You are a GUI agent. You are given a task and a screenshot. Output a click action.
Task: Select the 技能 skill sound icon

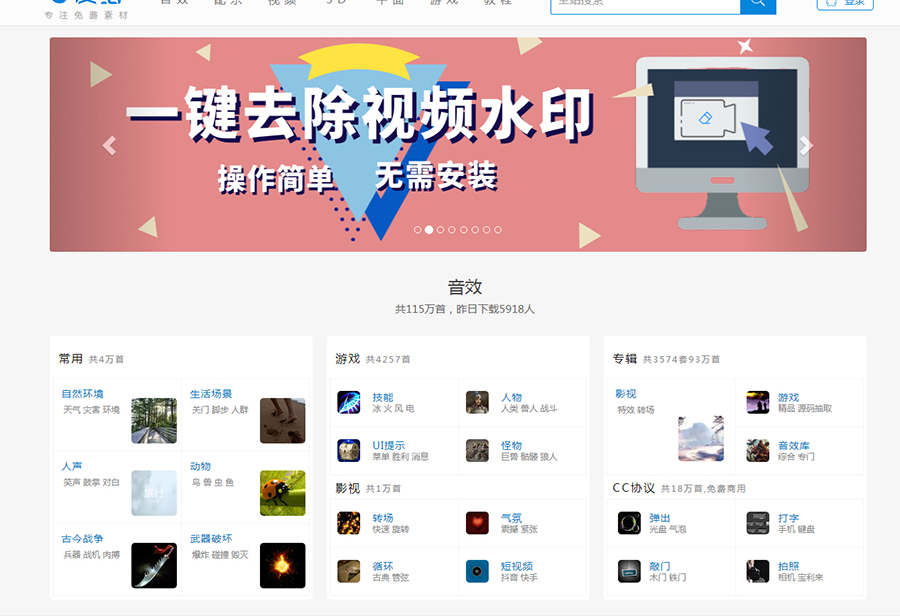[348, 402]
